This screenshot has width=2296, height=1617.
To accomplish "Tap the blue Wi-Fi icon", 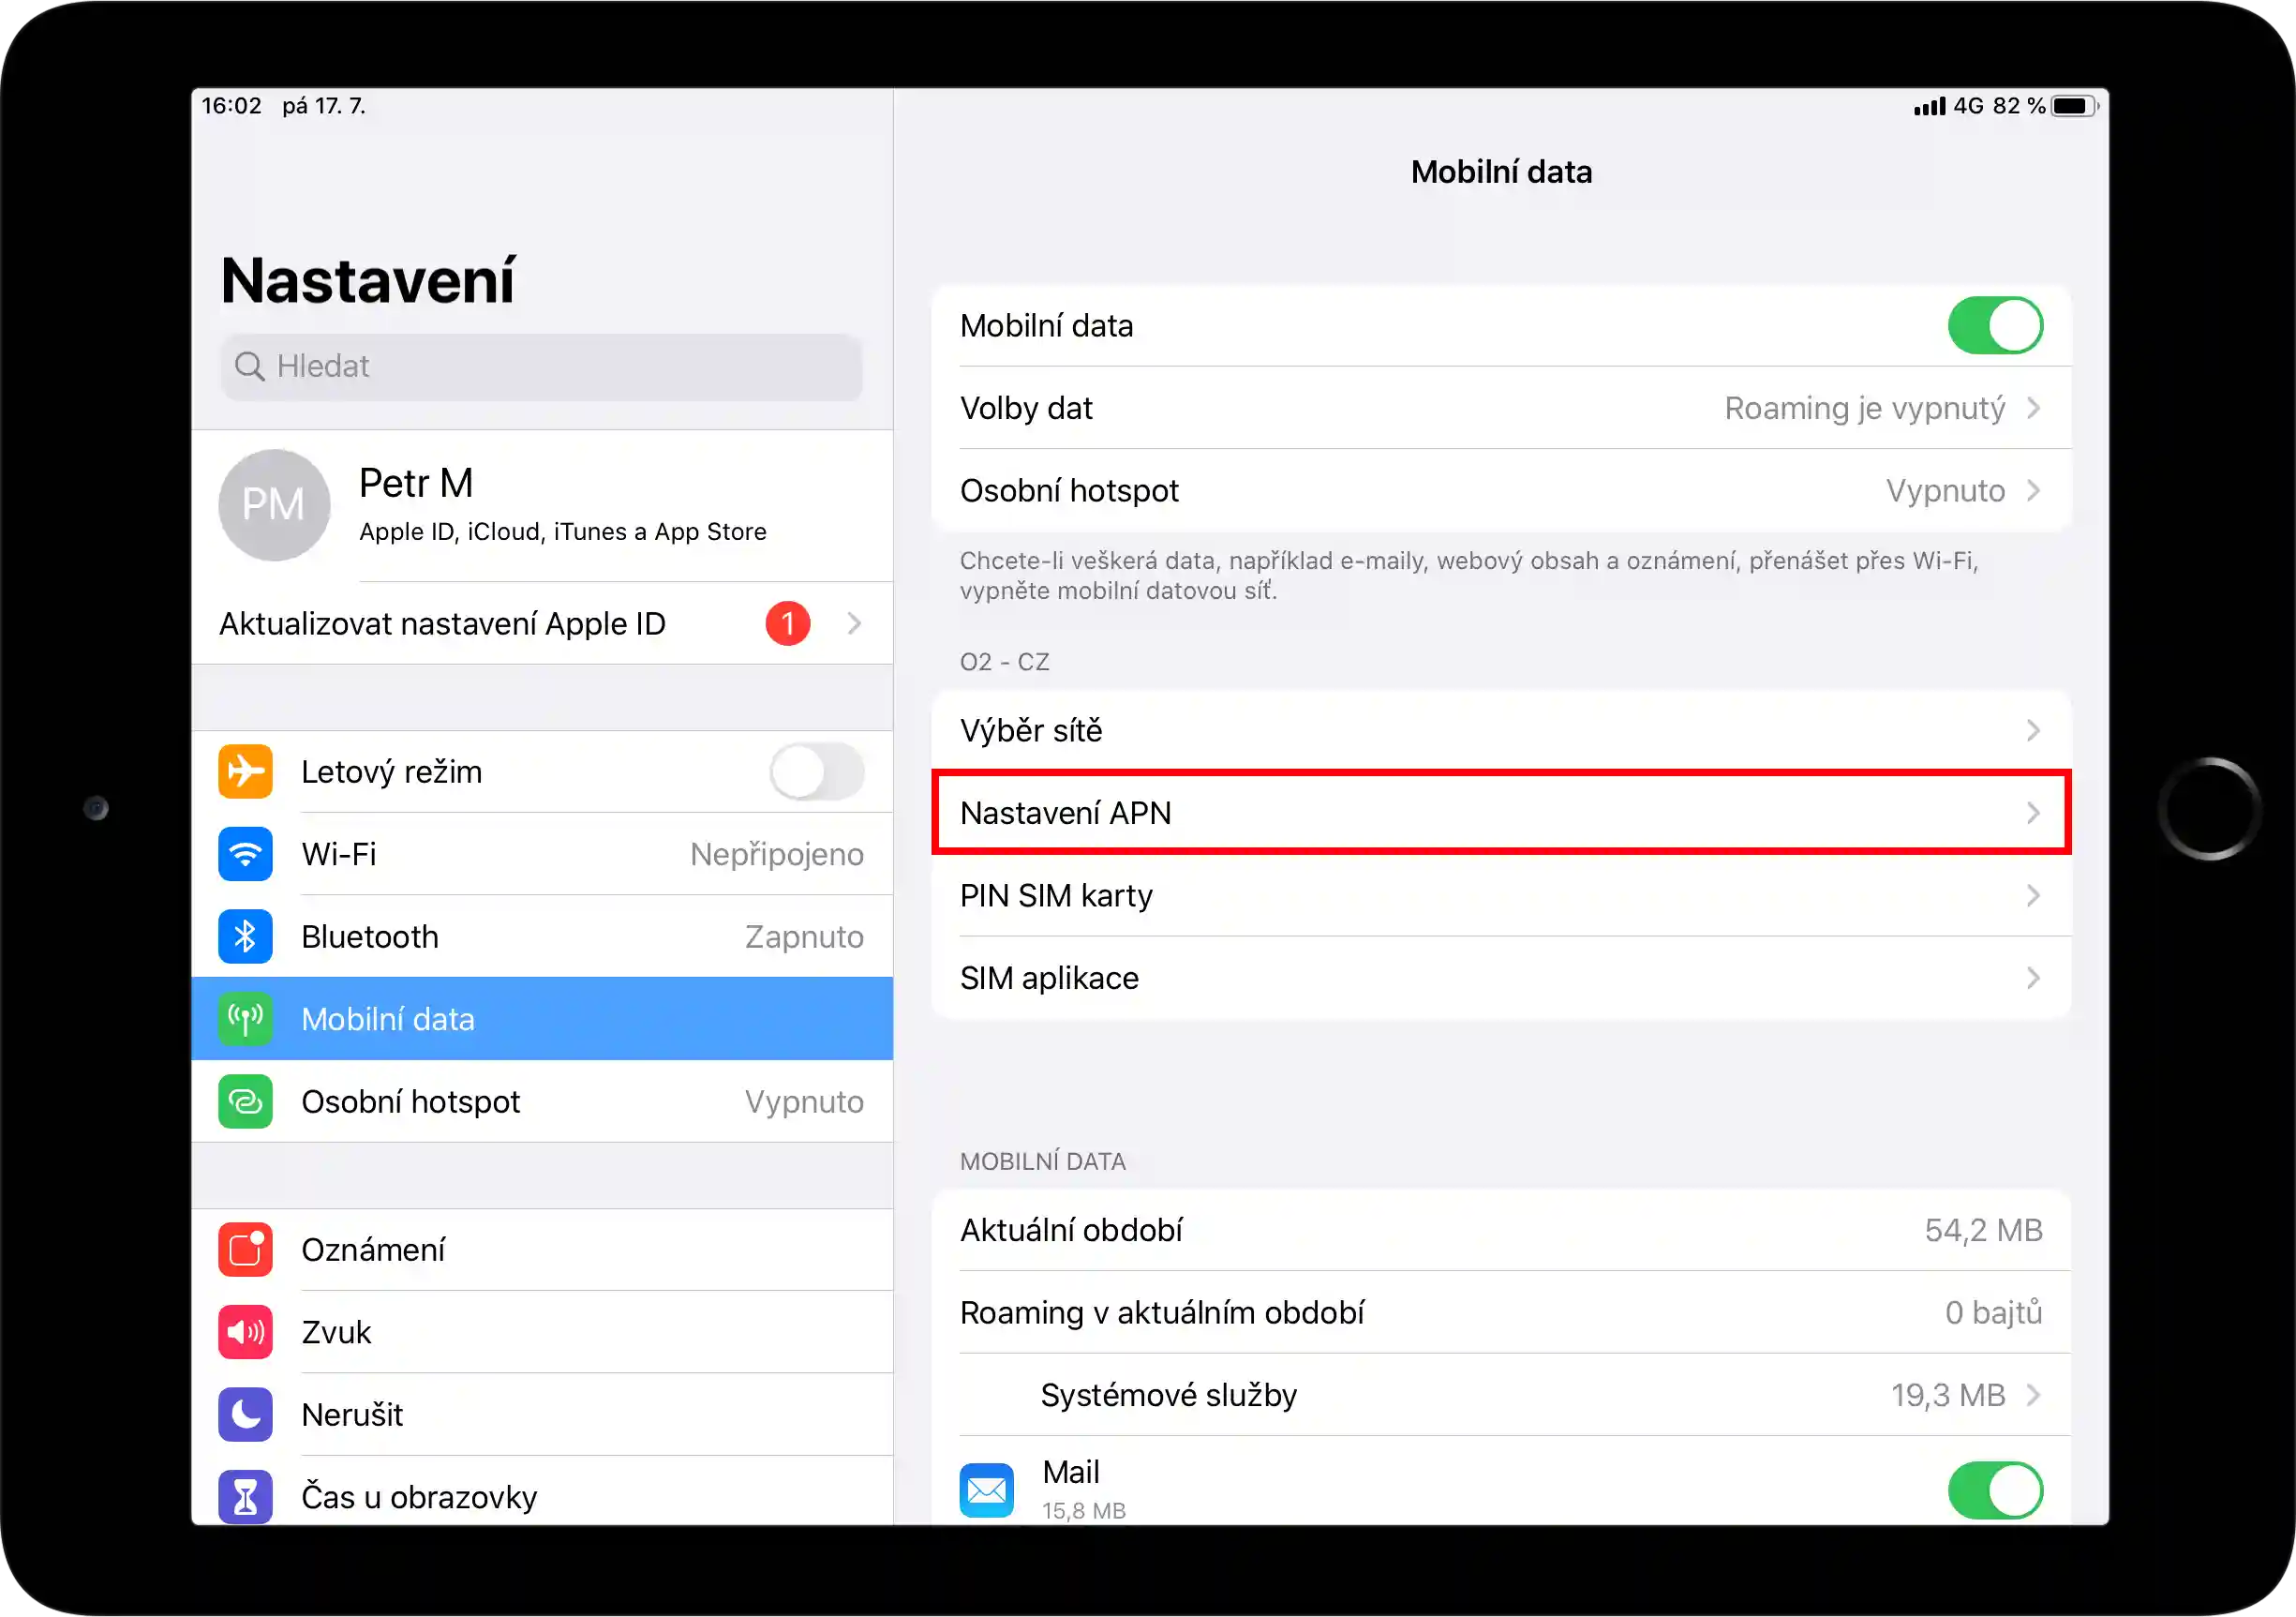I will pos(245,854).
